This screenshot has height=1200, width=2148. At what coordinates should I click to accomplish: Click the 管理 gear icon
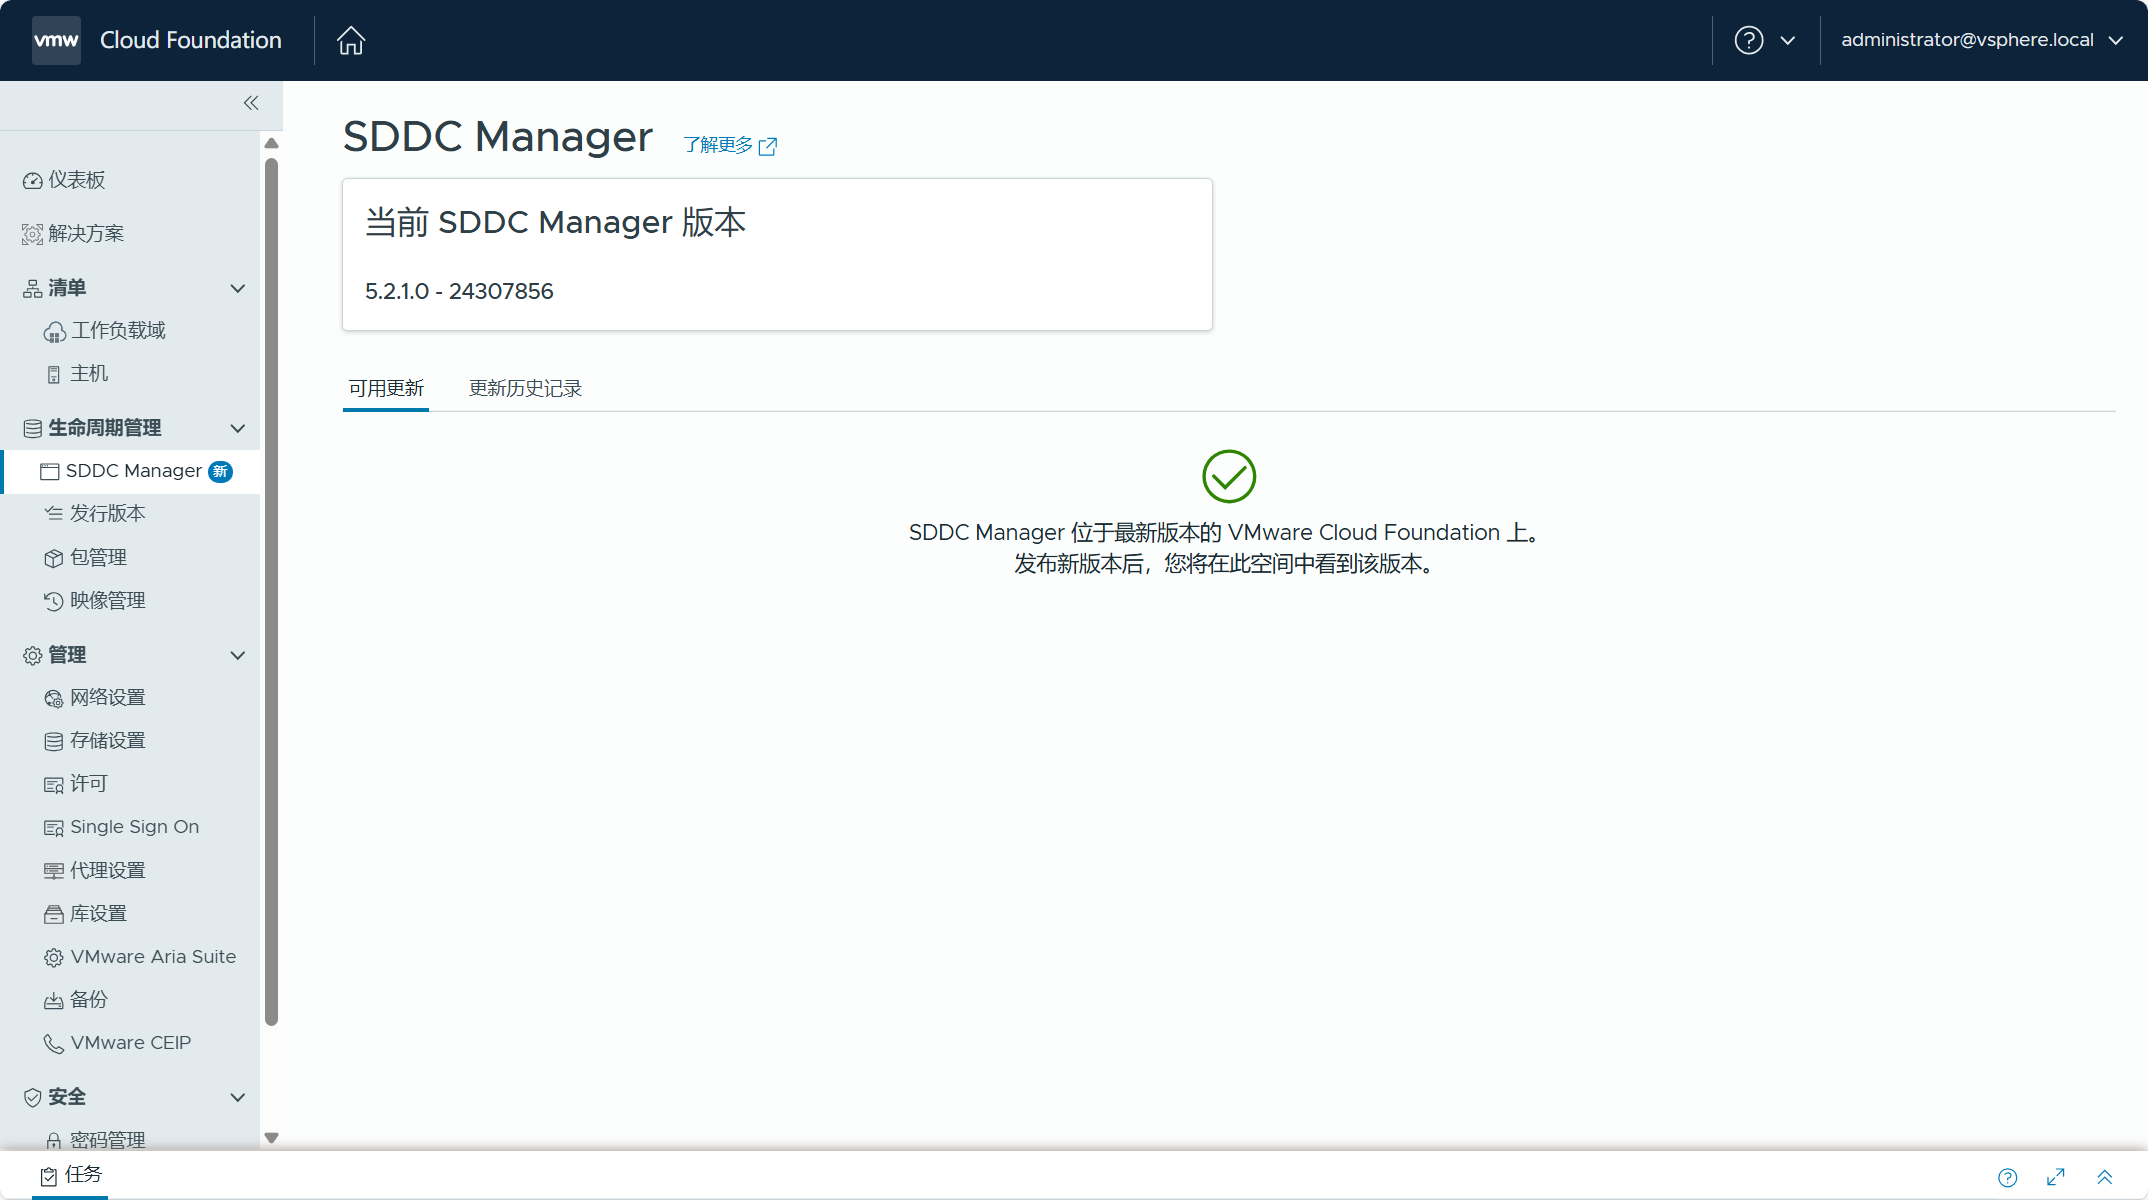(x=32, y=656)
